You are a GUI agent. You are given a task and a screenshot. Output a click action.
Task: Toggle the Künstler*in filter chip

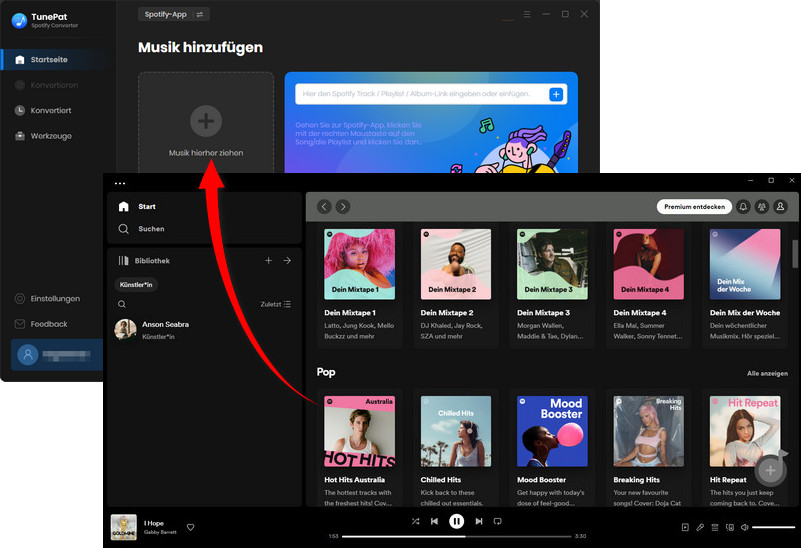[136, 284]
